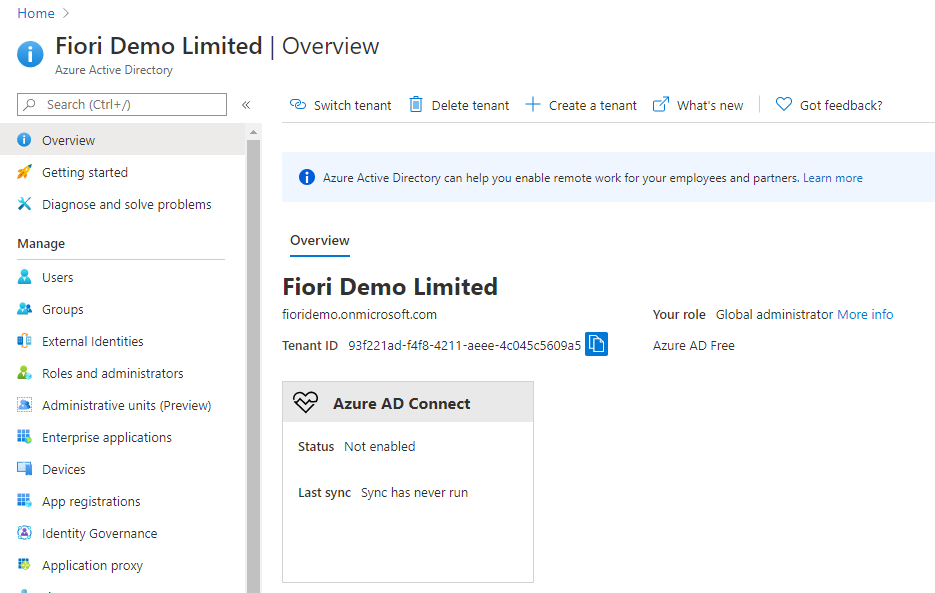This screenshot has height=593, width=935.
Task: Click the Got feedback? button label
Action: [x=841, y=105]
